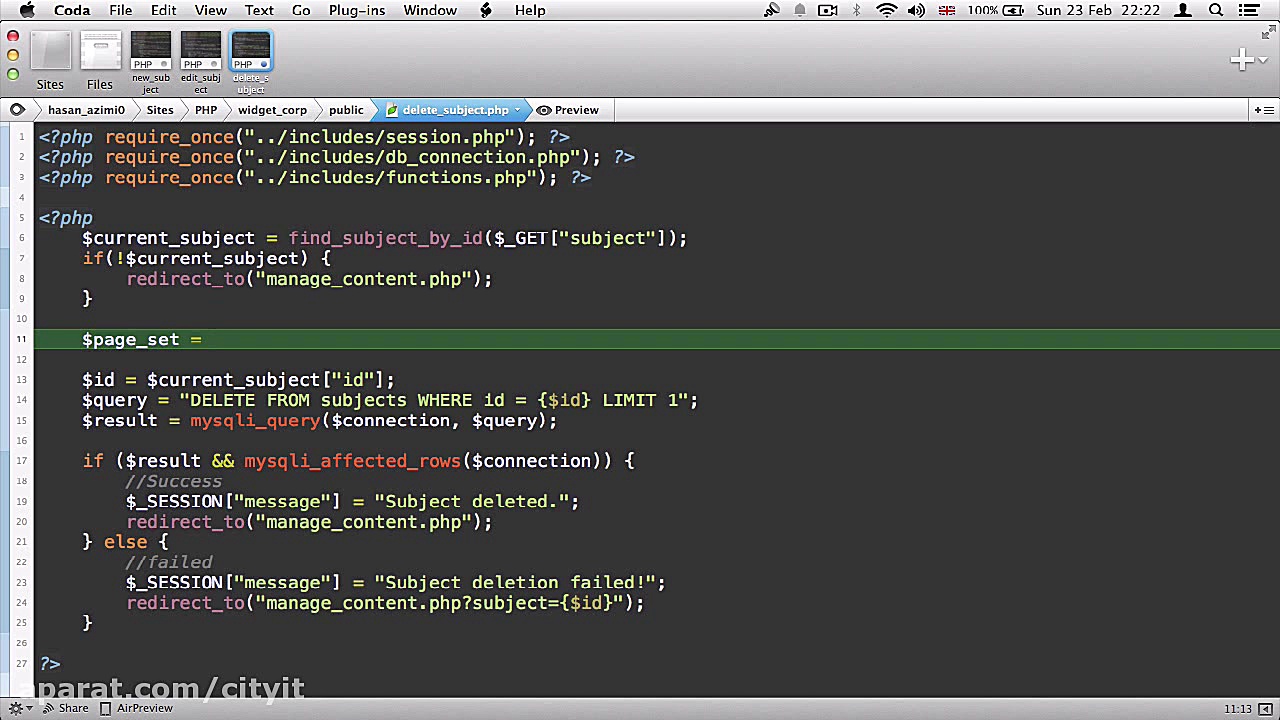The height and width of the screenshot is (720, 1280).
Task: Open the Apple menu
Action: point(27,10)
